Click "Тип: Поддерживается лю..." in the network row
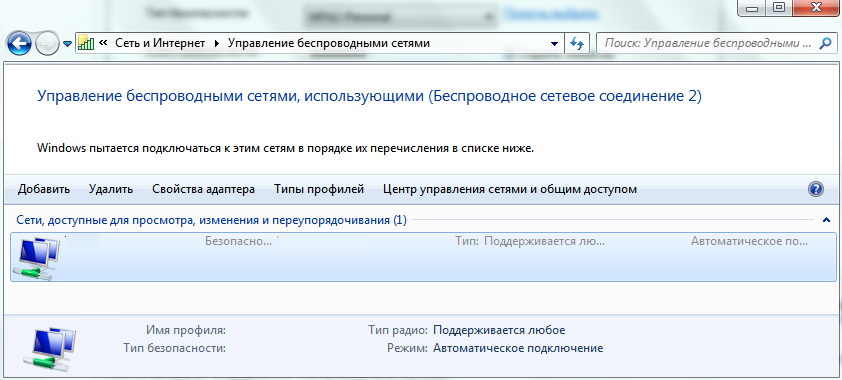Screen dimensions: 842x380 pos(530,242)
